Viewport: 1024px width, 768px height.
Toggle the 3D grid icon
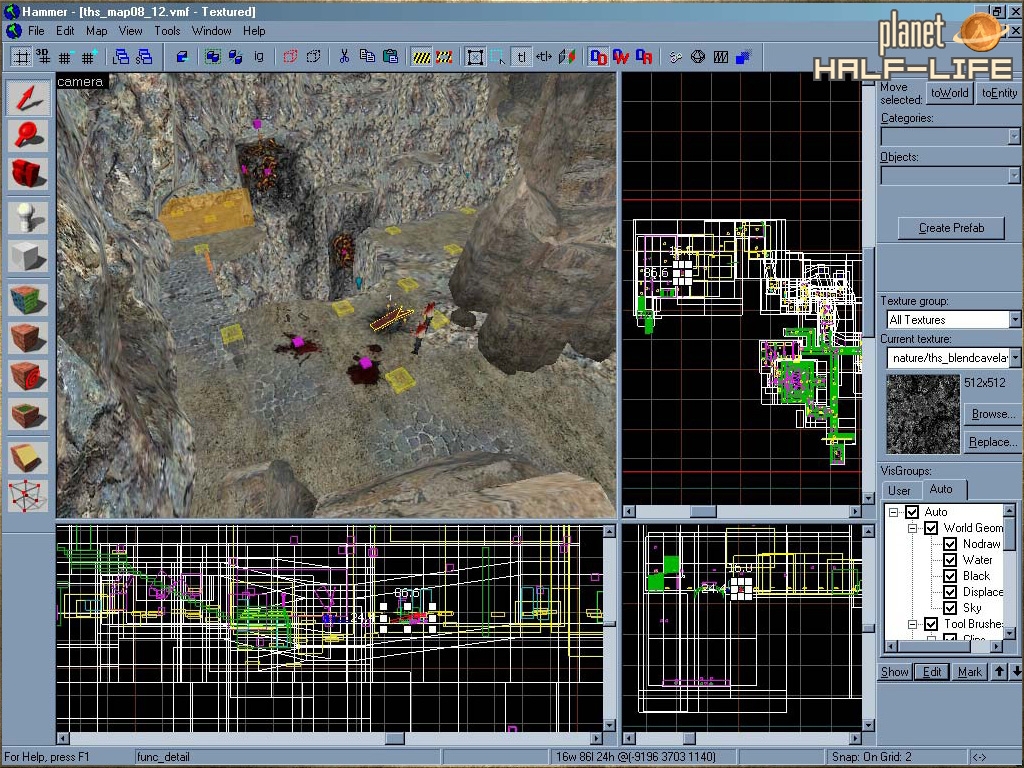[43, 57]
